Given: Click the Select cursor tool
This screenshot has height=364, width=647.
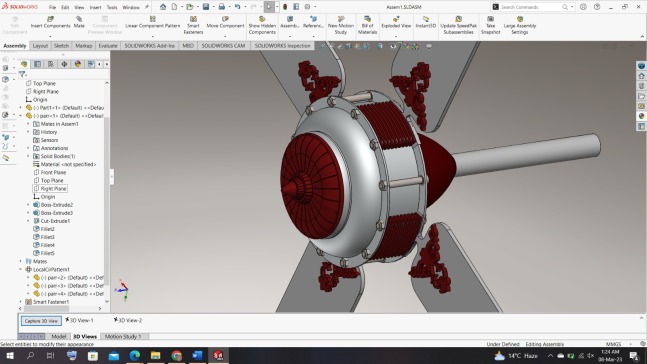Looking at the screenshot, I should click(x=269, y=7).
